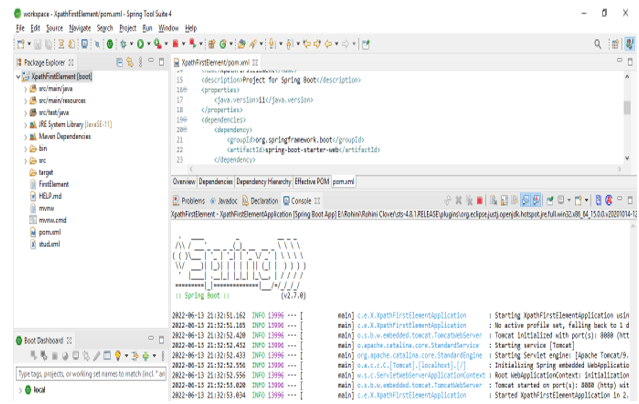This screenshot has width=639, height=404.
Task: Close the XpathFirstElement/pom.xml editor tab
Action: (255, 62)
